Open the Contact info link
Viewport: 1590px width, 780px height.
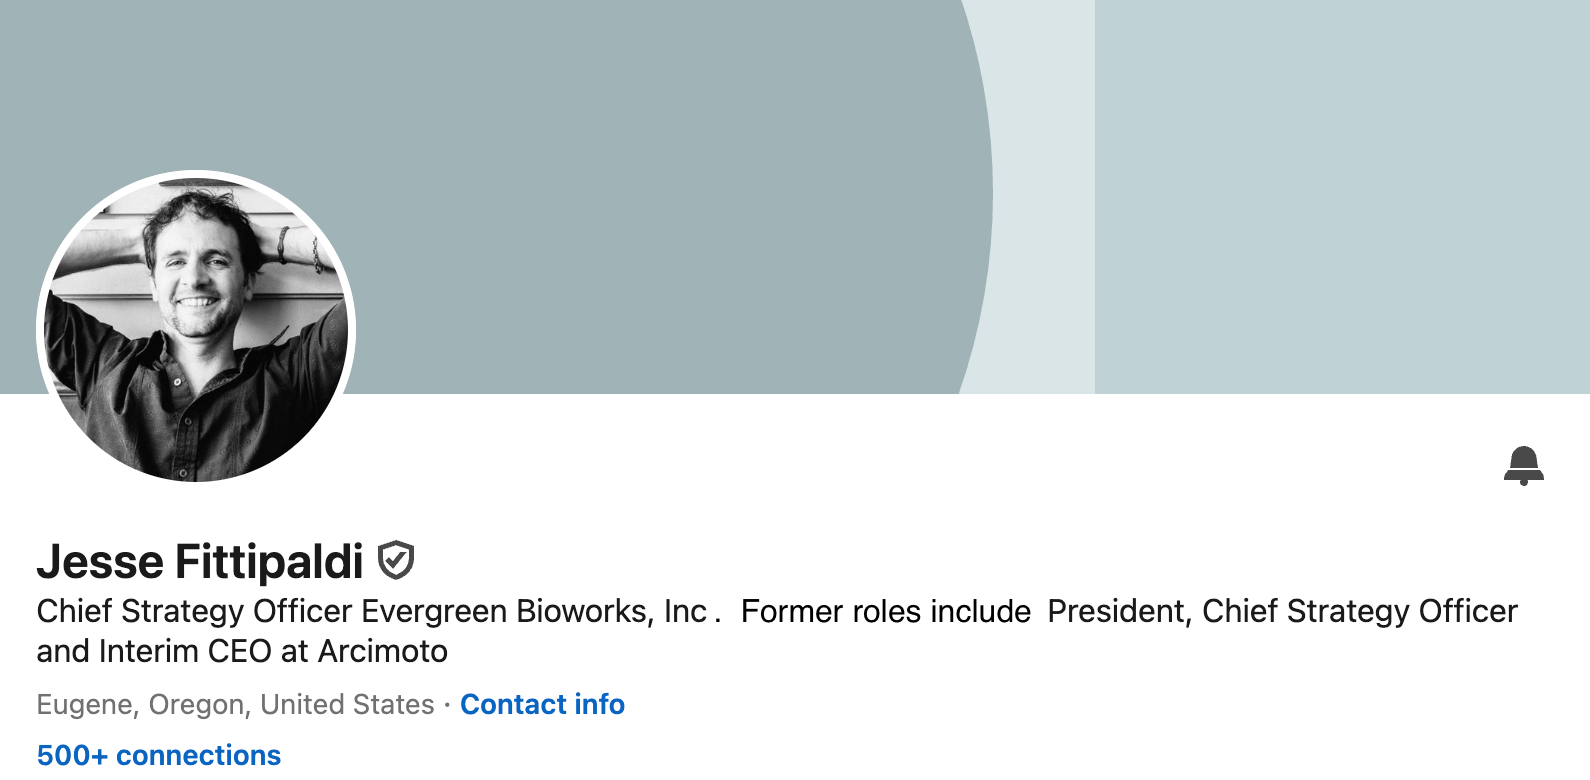pos(542,704)
